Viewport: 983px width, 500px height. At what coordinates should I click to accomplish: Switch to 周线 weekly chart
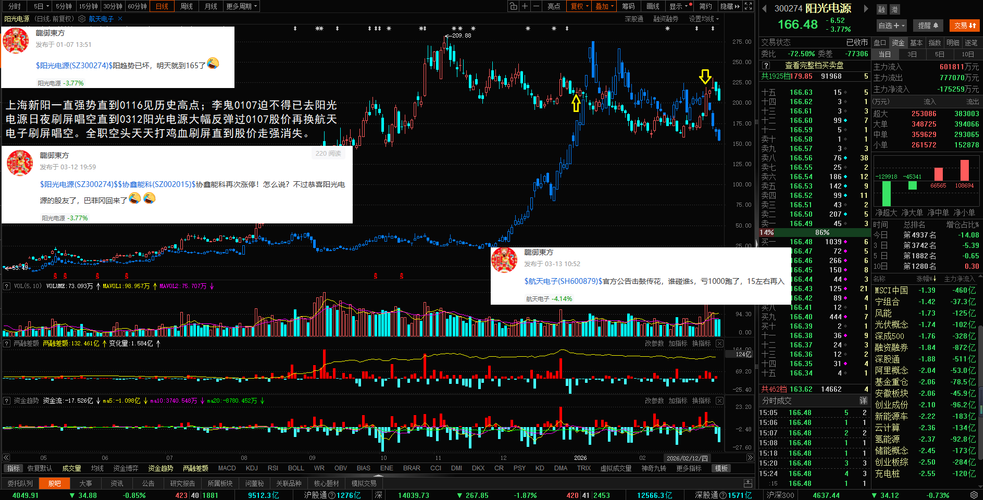186,6
